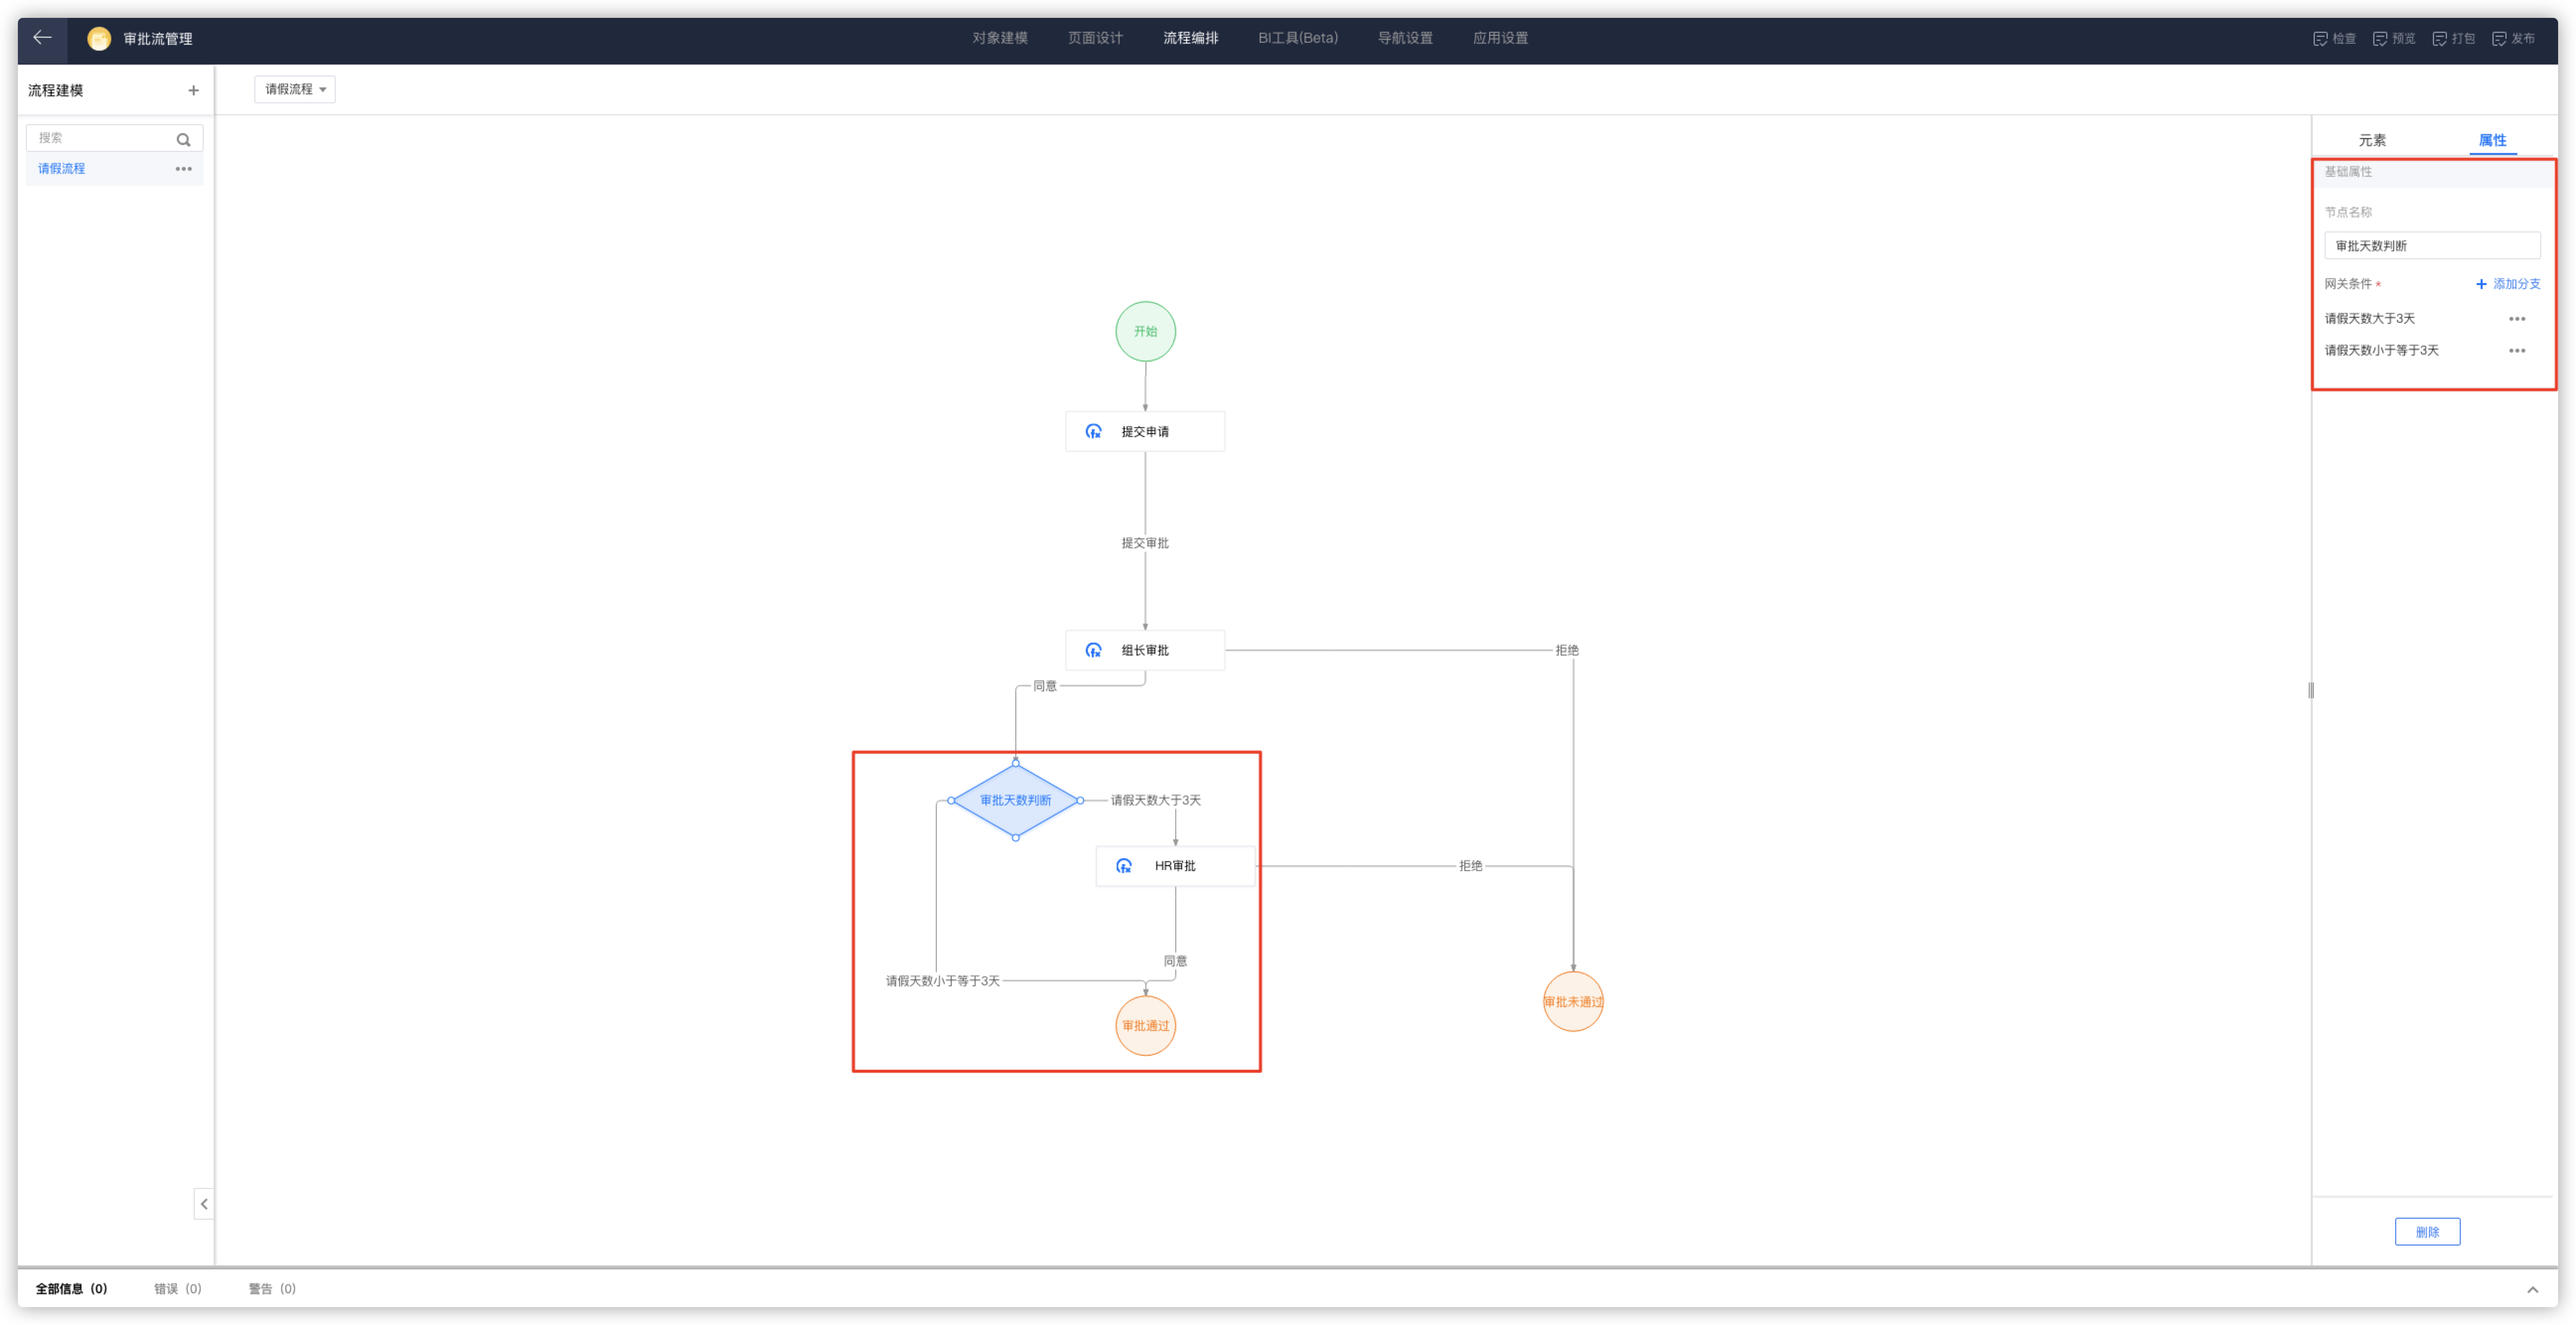Screen dimensions: 2576x1325
Task: Click the user-task icon on 提交申请 node
Action: click(x=1094, y=431)
